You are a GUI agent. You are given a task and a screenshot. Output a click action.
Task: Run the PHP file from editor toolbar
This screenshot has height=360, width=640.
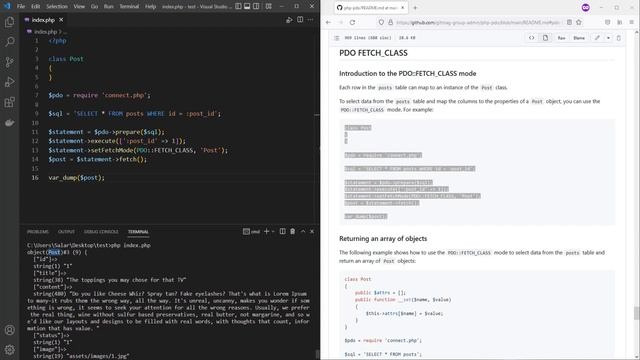(289, 20)
